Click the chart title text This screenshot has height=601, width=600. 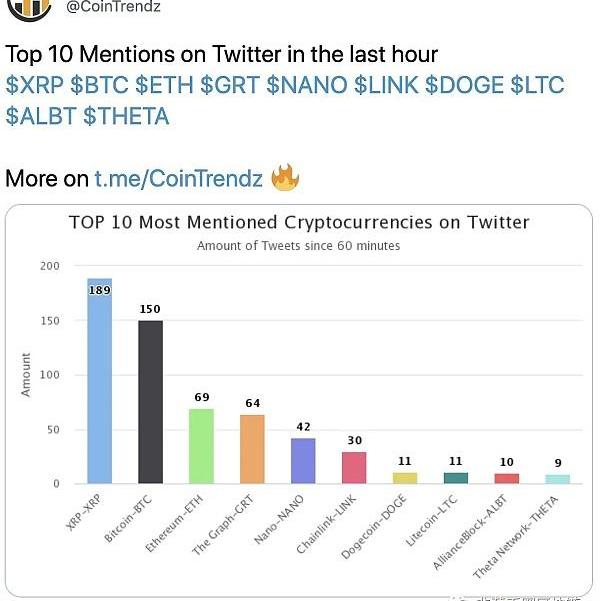[299, 222]
